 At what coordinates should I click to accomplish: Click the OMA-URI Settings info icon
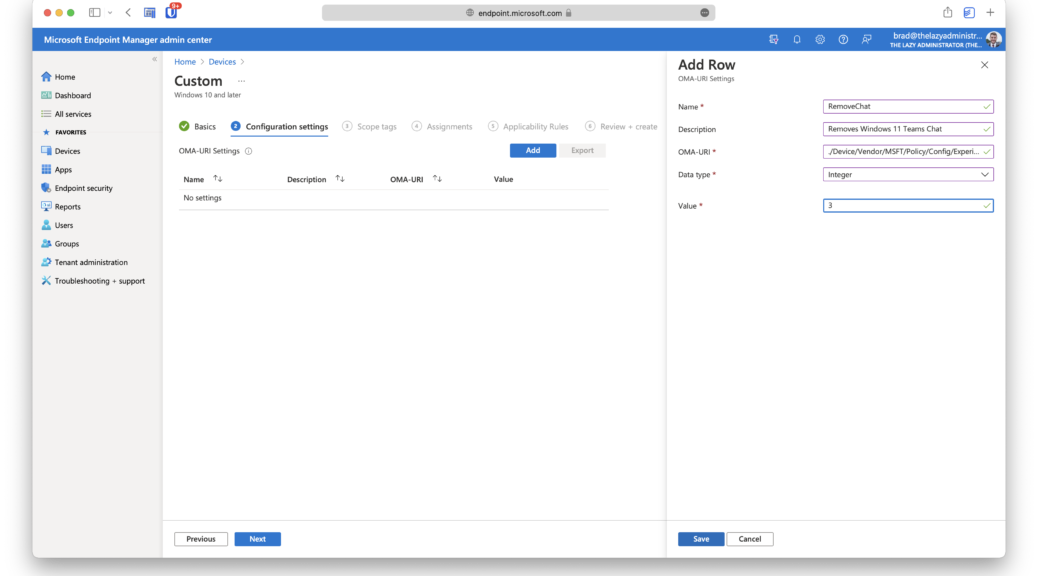coord(249,151)
